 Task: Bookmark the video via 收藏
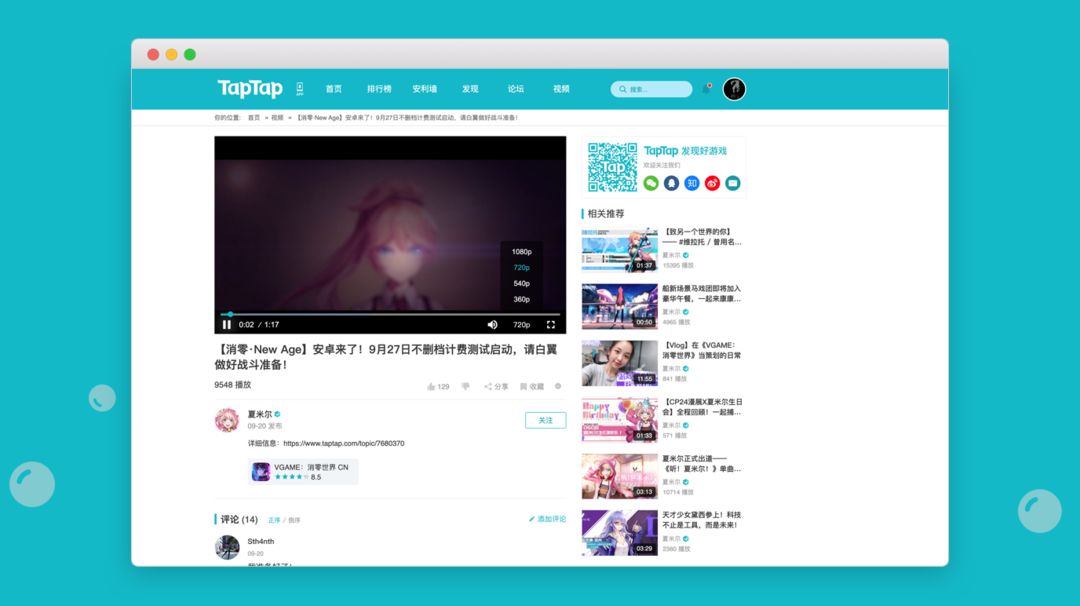pos(532,386)
